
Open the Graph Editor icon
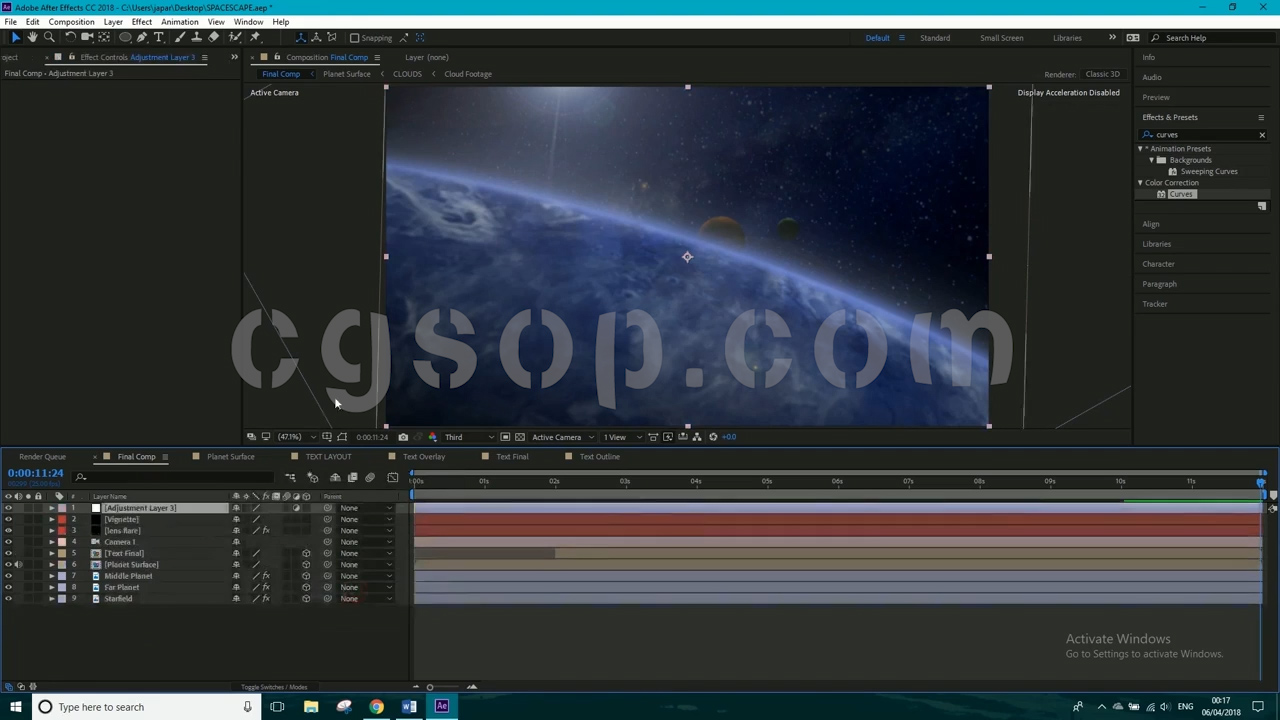coord(392,478)
